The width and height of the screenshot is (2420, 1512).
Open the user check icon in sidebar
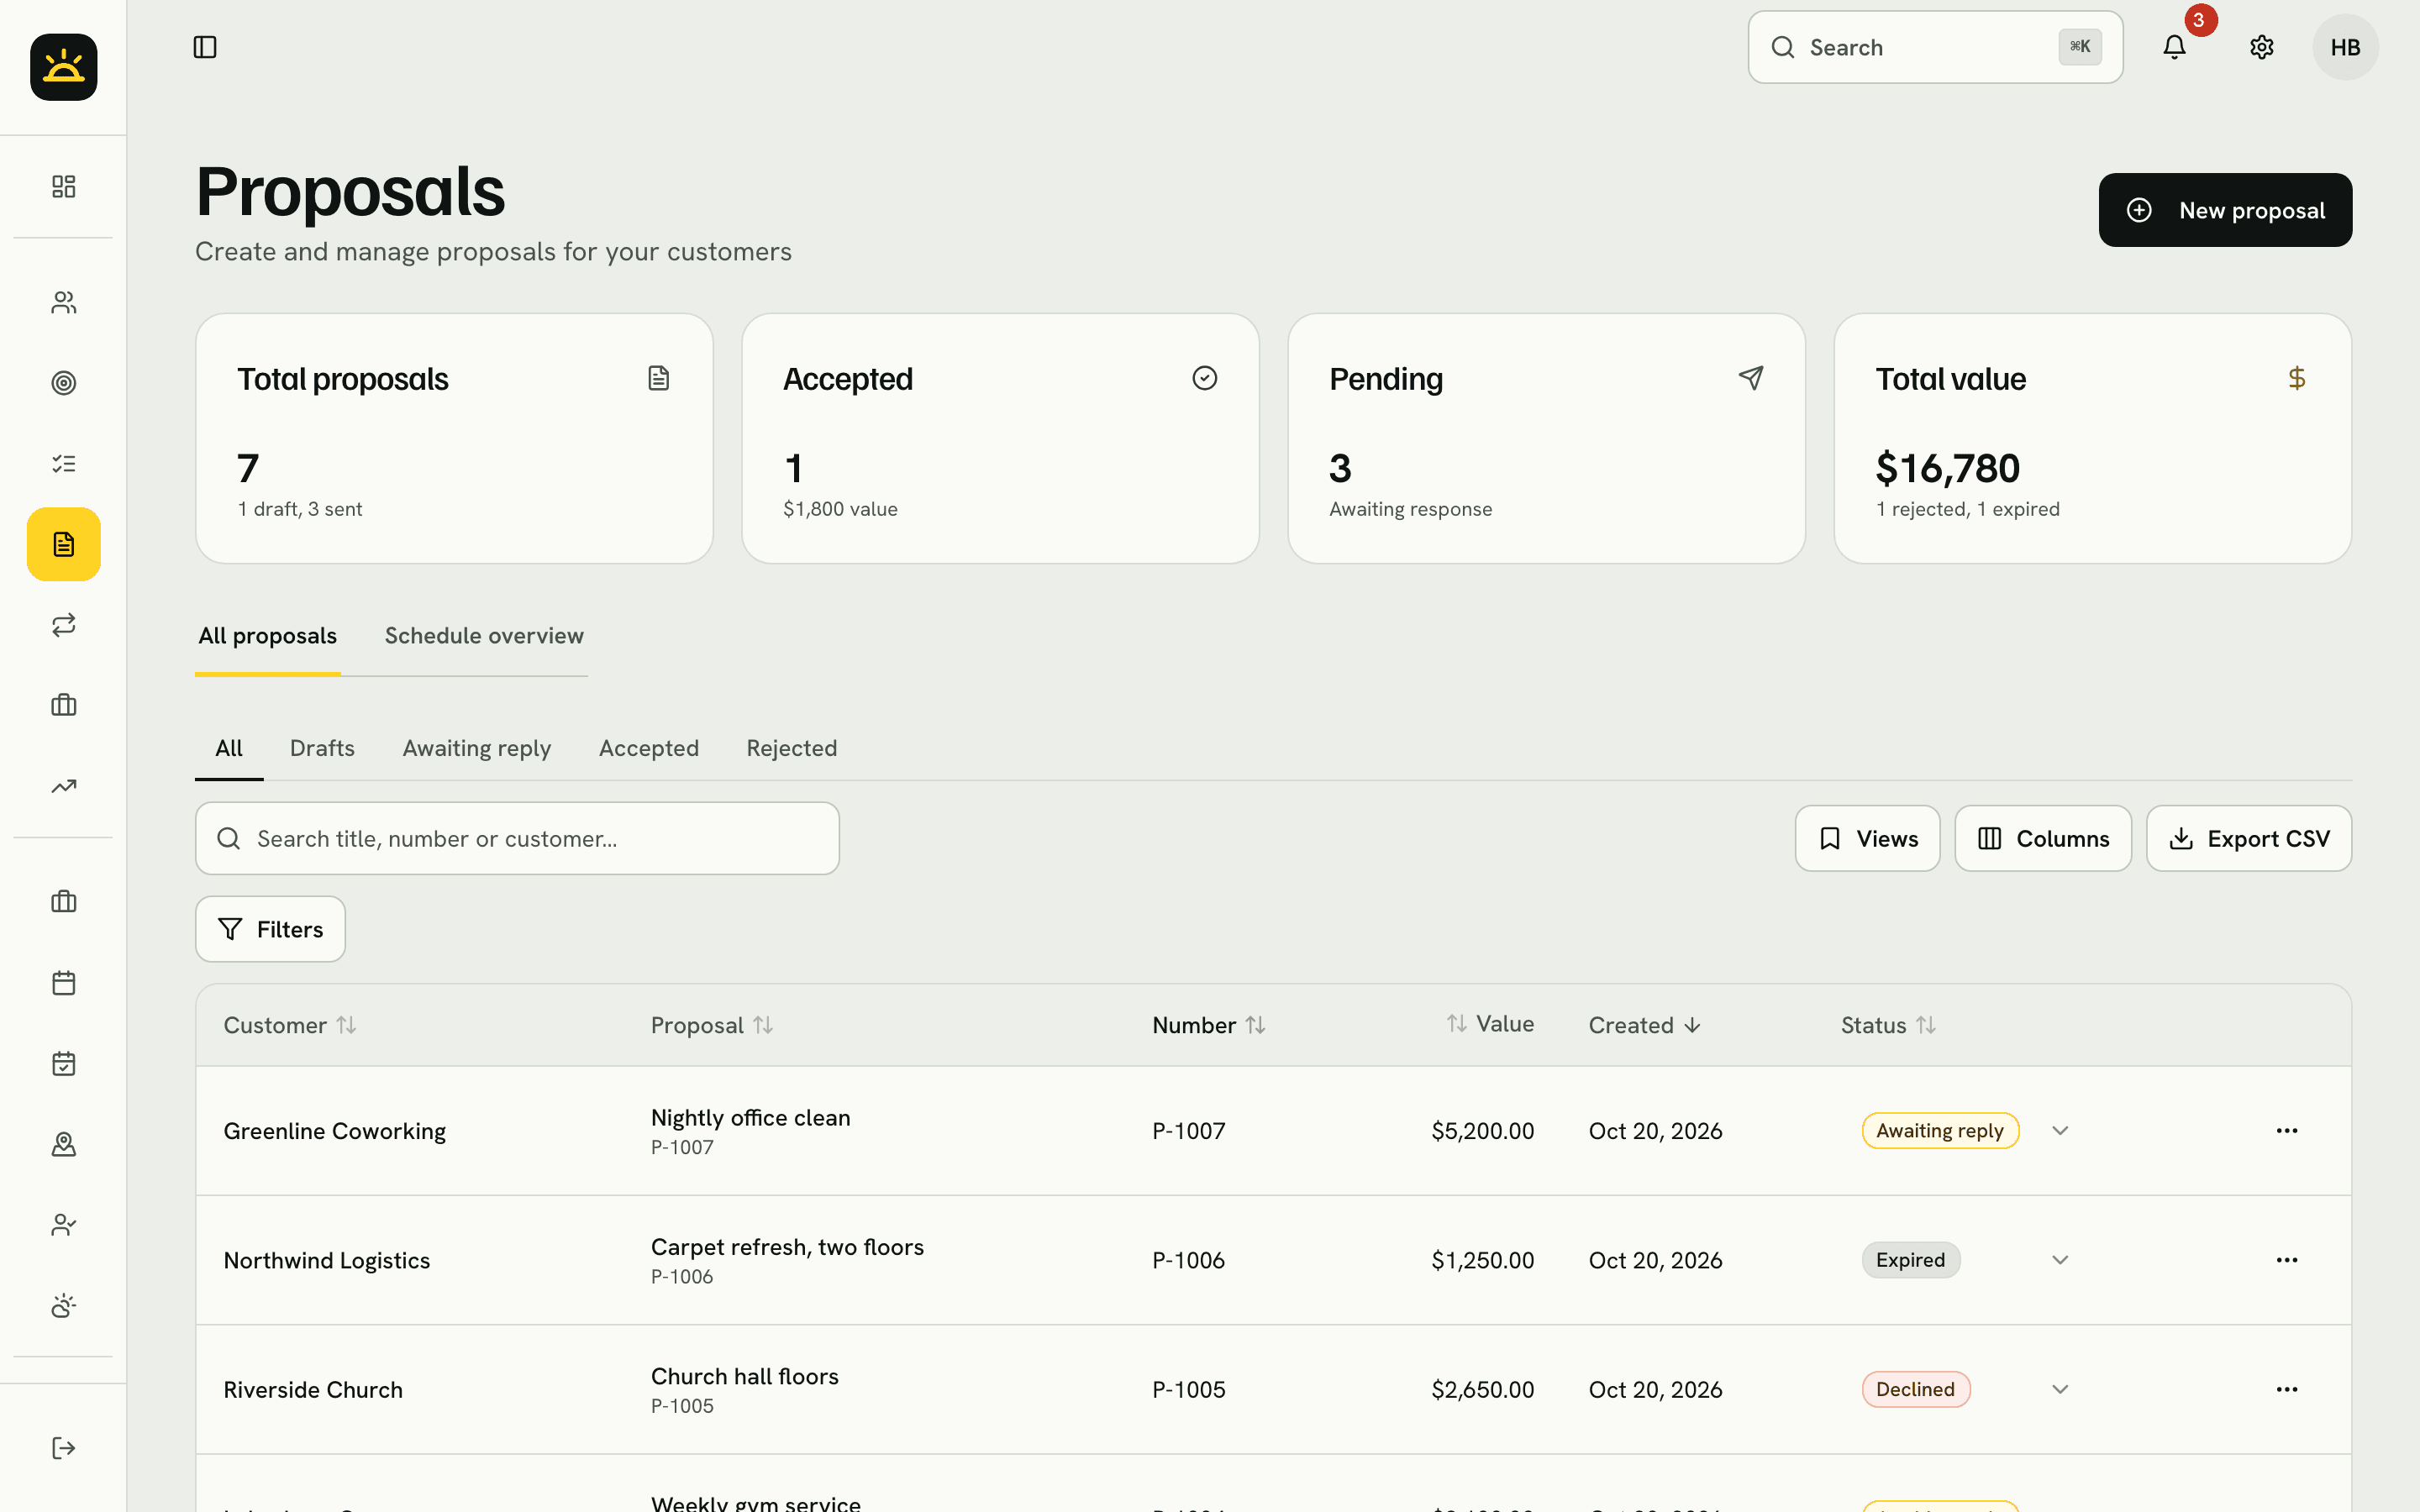click(63, 1224)
